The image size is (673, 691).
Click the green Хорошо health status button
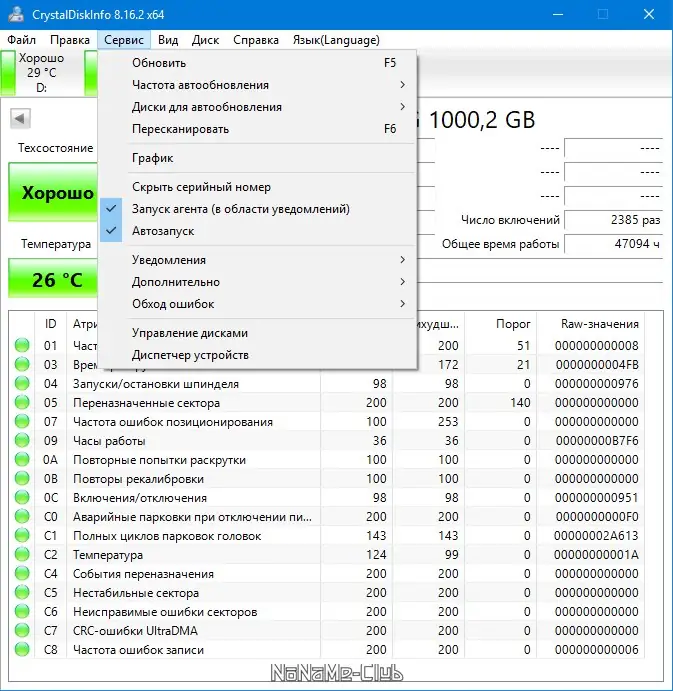(x=53, y=192)
